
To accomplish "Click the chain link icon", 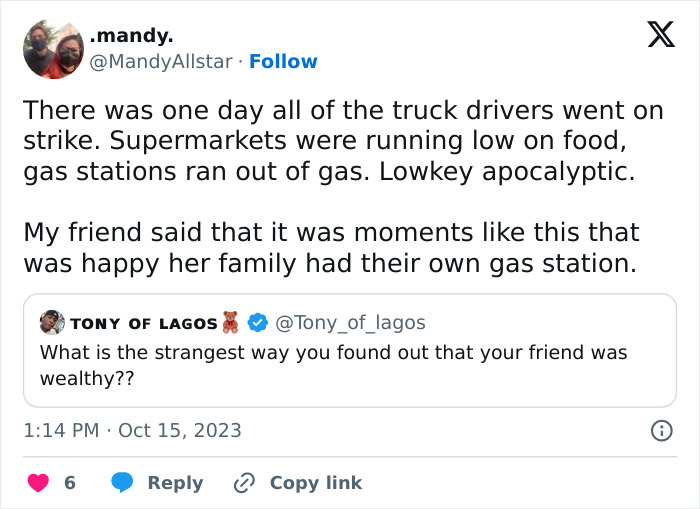I will (244, 483).
